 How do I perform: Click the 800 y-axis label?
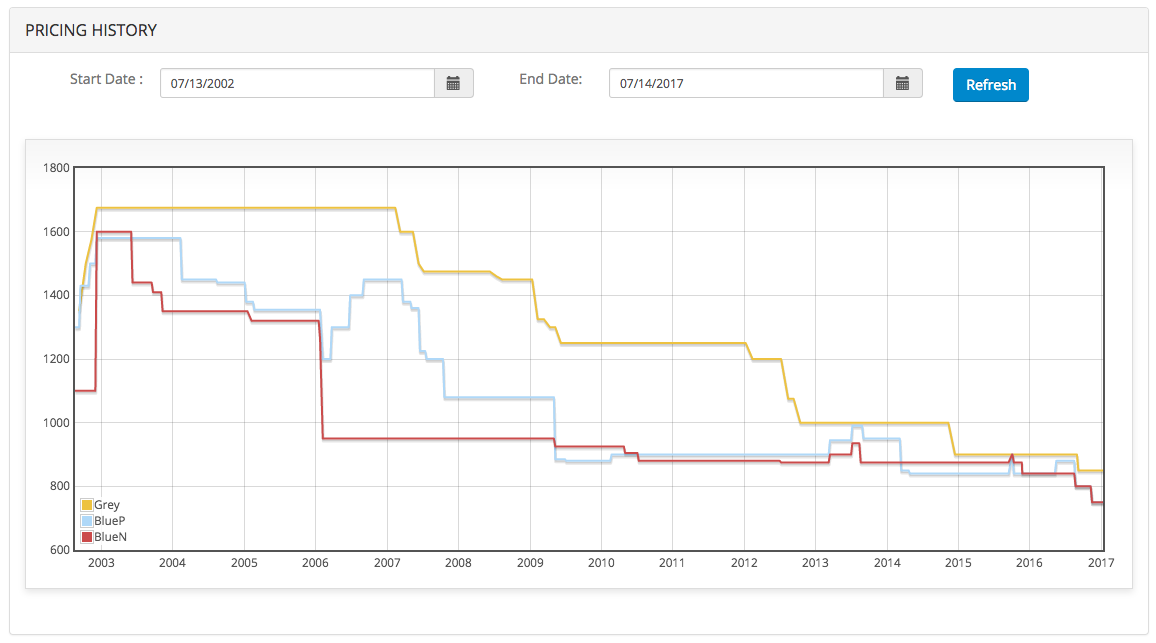click(60, 486)
